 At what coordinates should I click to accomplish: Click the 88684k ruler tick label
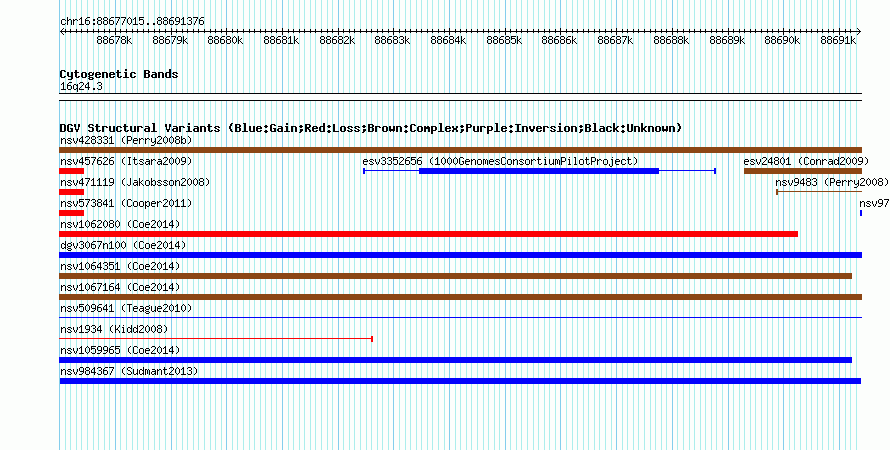click(448, 40)
